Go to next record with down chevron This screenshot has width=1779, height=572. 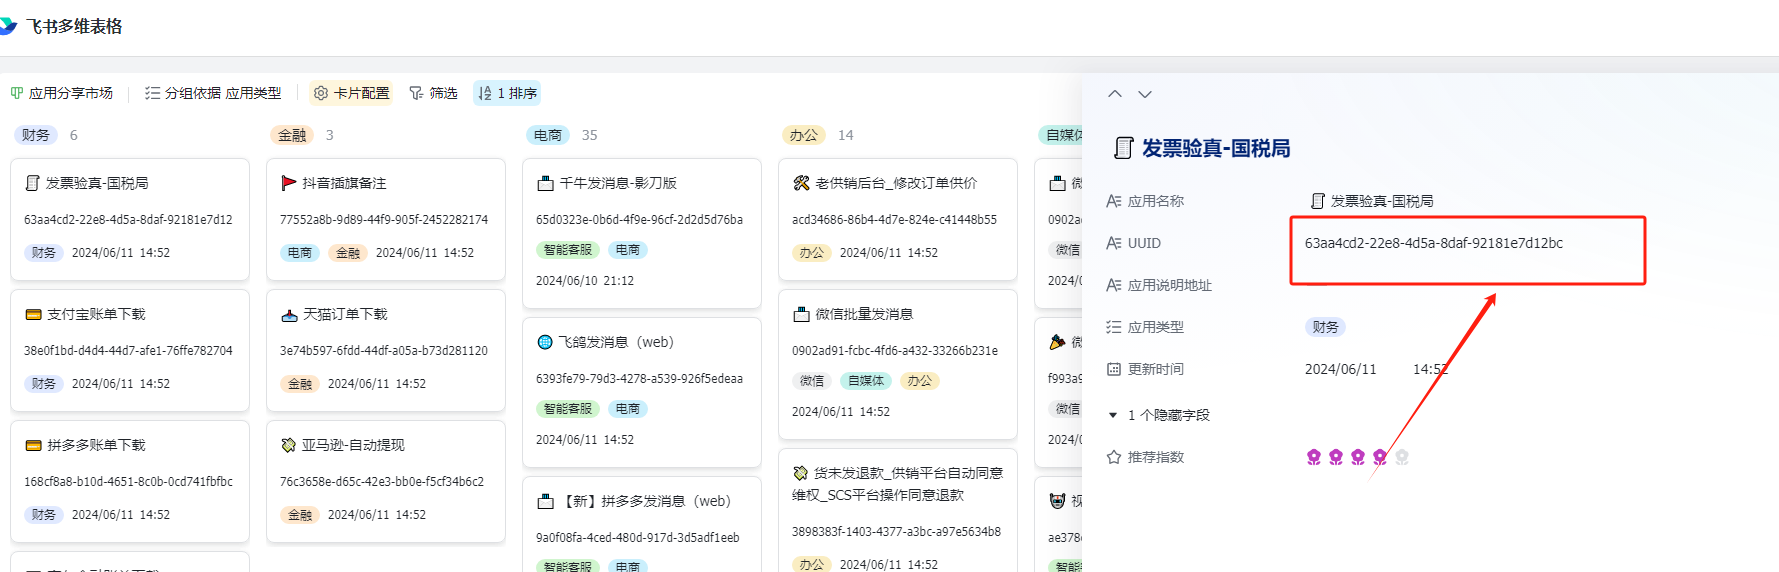click(1145, 94)
